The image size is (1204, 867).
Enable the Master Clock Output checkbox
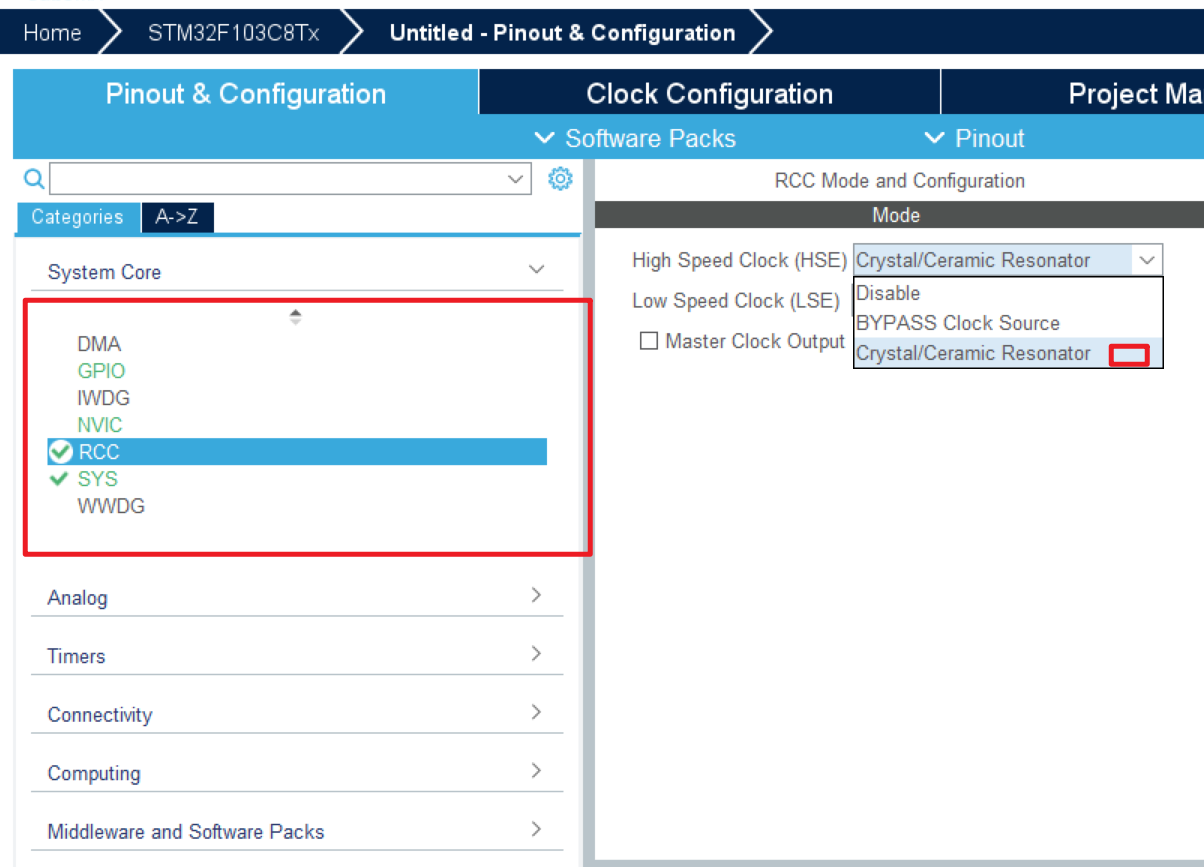[649, 341]
